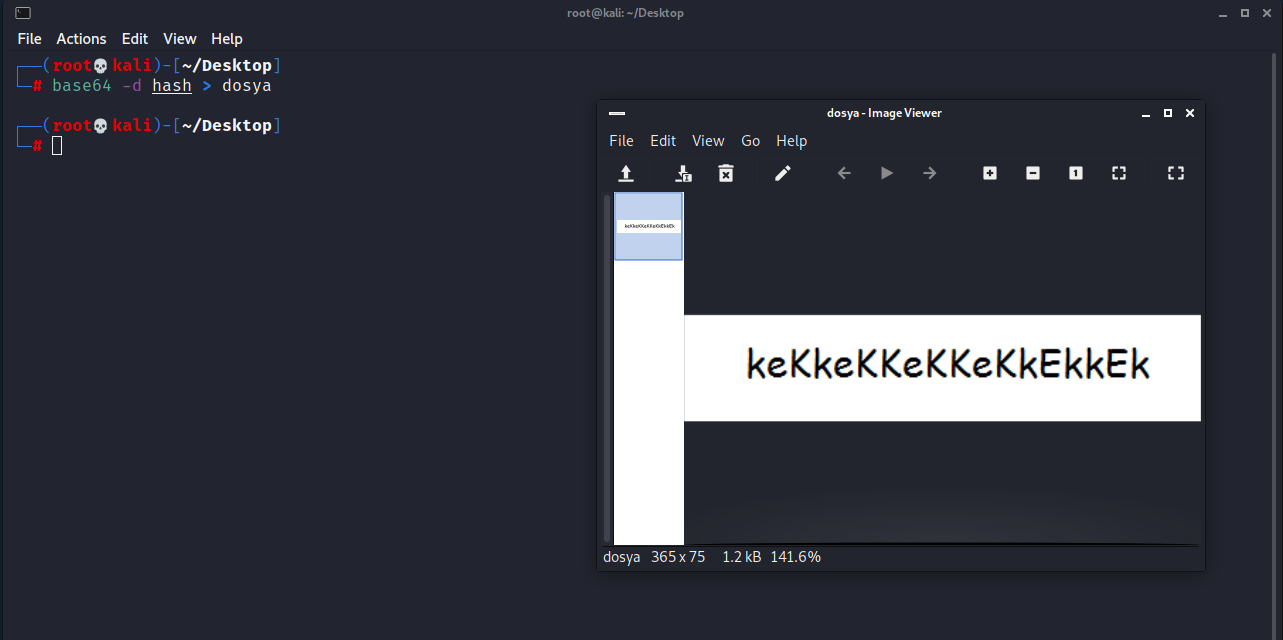Open the Go menu in Image Viewer
Viewport: 1283px width, 640px height.
tap(751, 141)
